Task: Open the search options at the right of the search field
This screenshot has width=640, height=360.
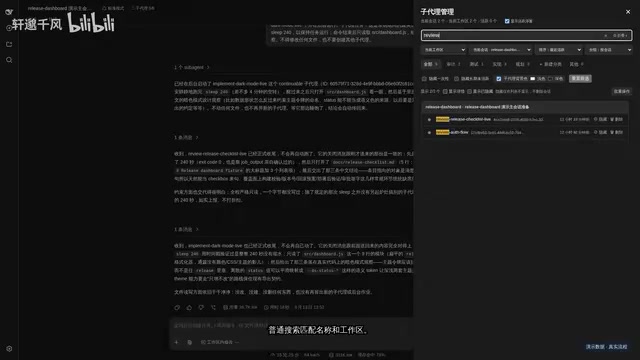Action: (620, 36)
